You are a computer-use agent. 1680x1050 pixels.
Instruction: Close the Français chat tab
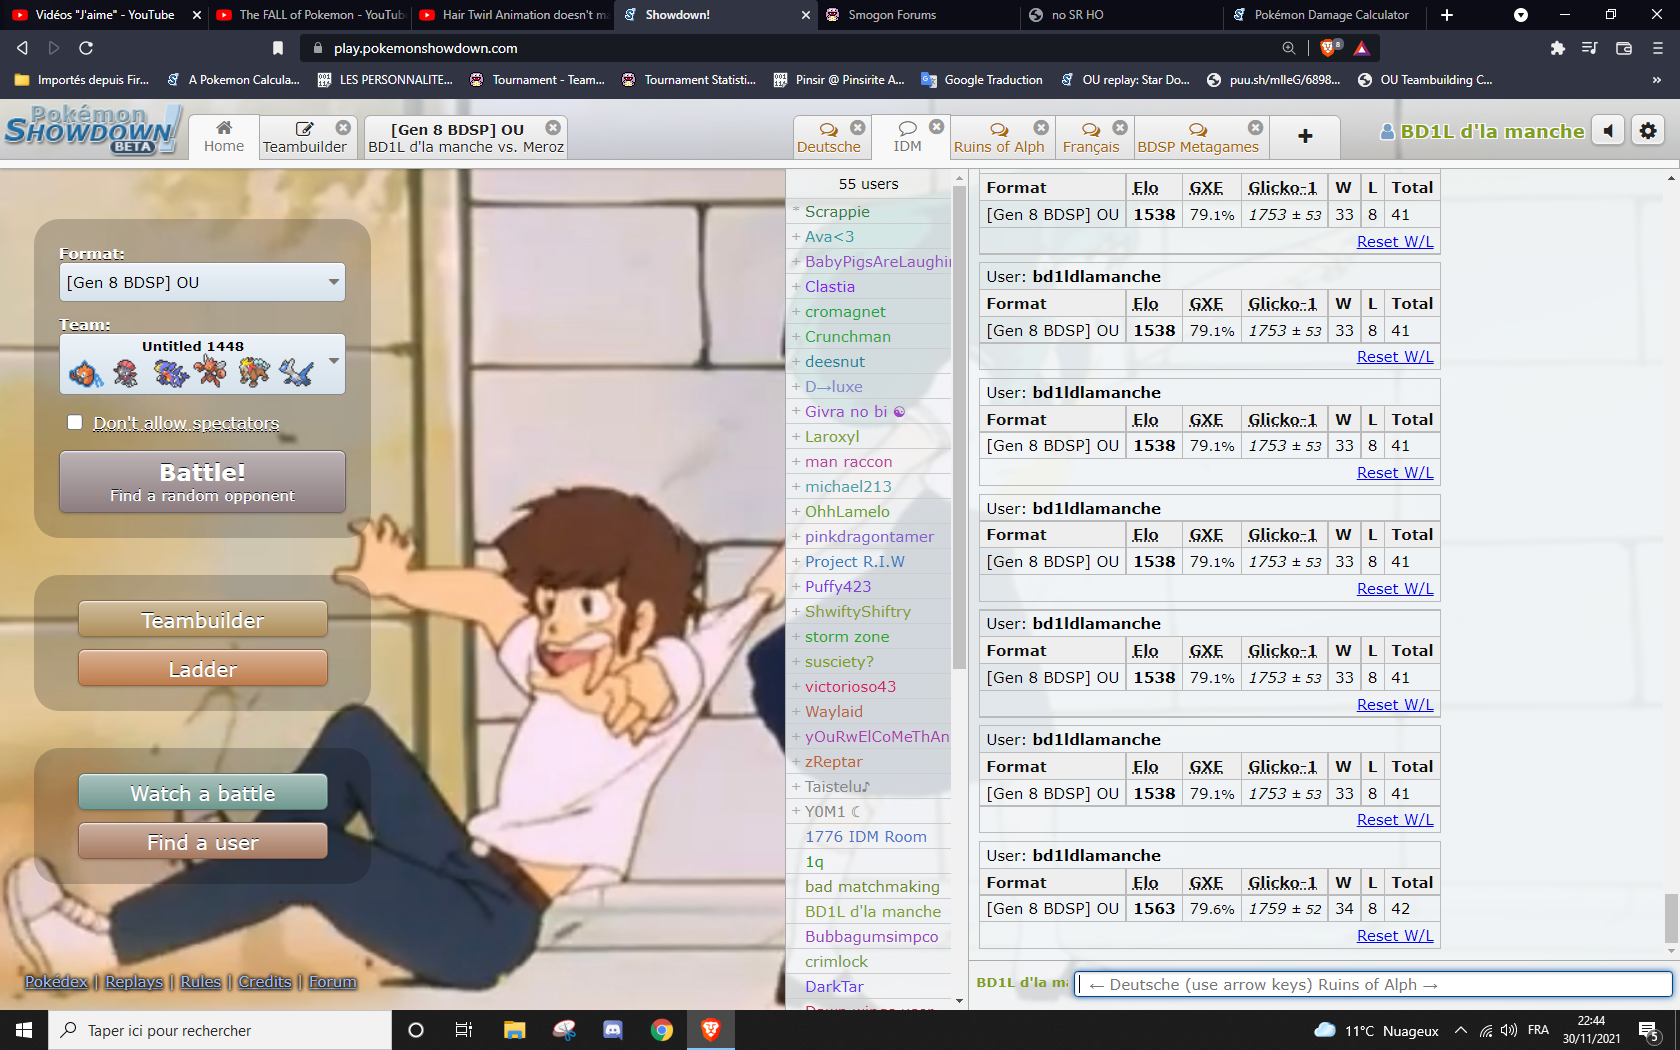pyautogui.click(x=1120, y=127)
